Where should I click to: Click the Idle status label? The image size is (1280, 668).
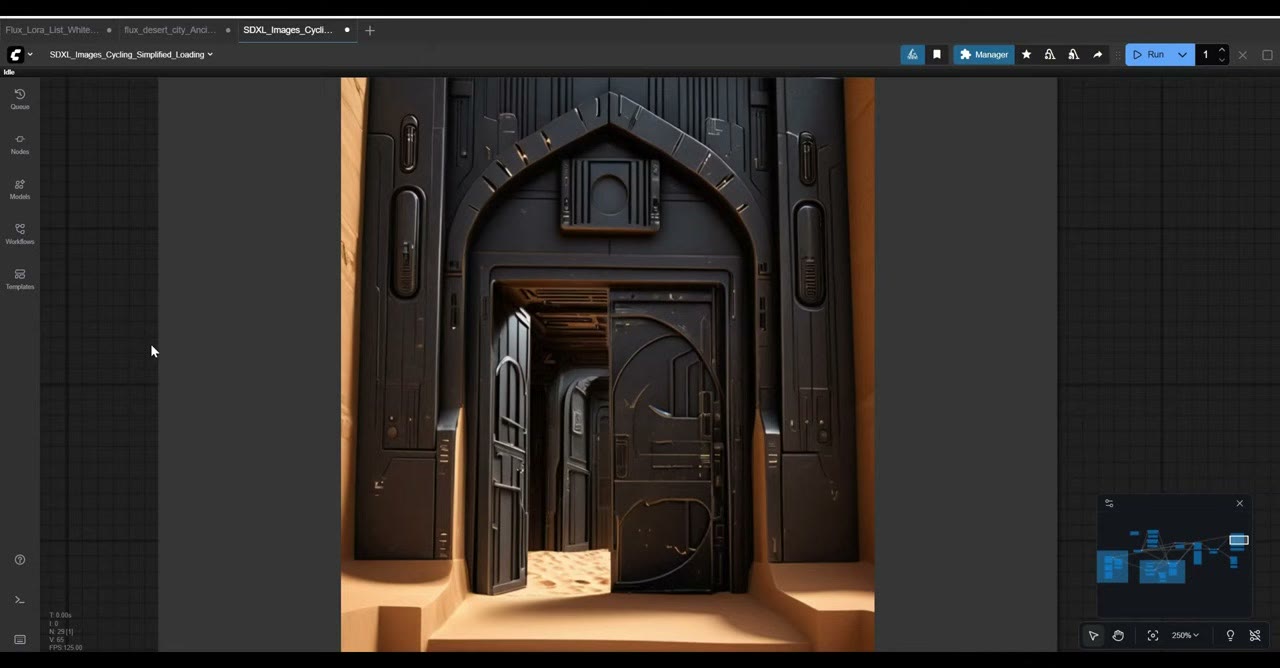pyautogui.click(x=9, y=72)
